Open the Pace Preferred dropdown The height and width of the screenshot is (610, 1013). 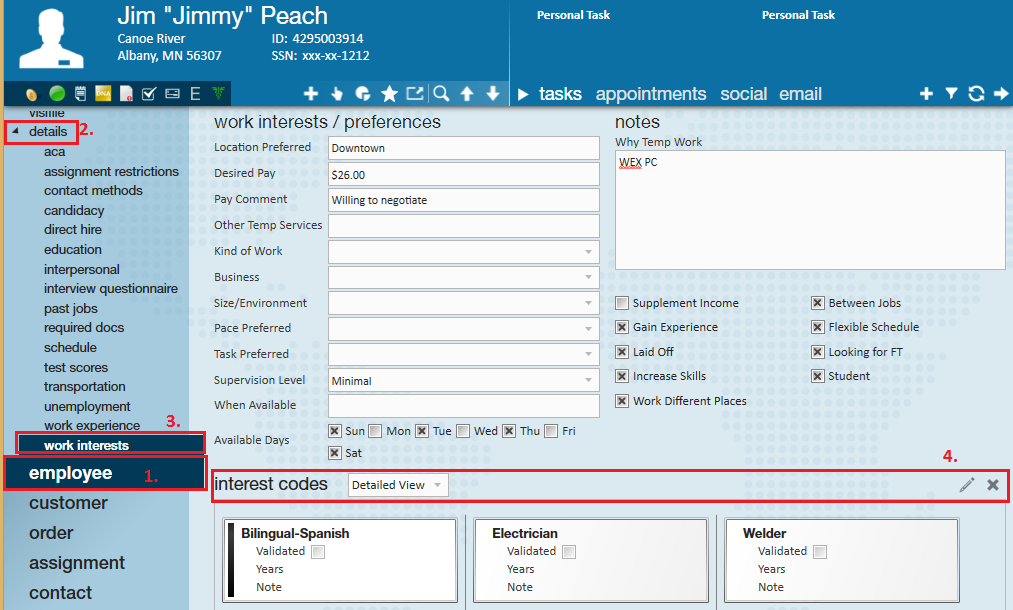464,328
